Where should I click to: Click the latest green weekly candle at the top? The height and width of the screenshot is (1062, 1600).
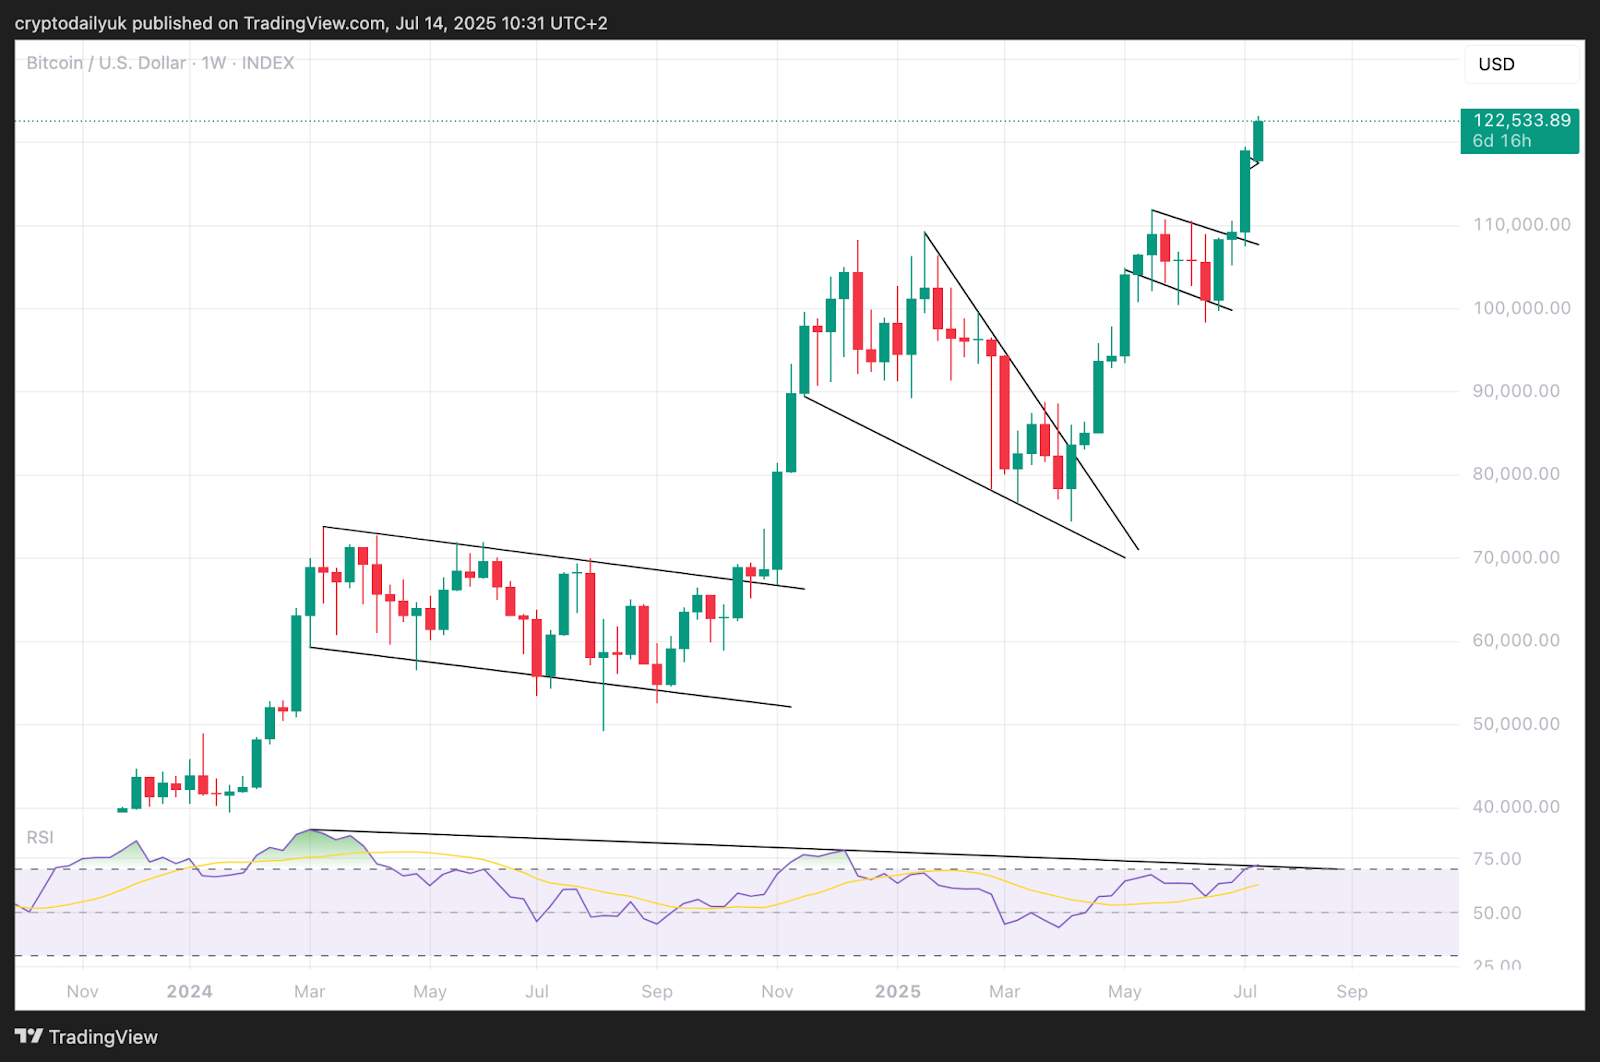[x=1258, y=140]
